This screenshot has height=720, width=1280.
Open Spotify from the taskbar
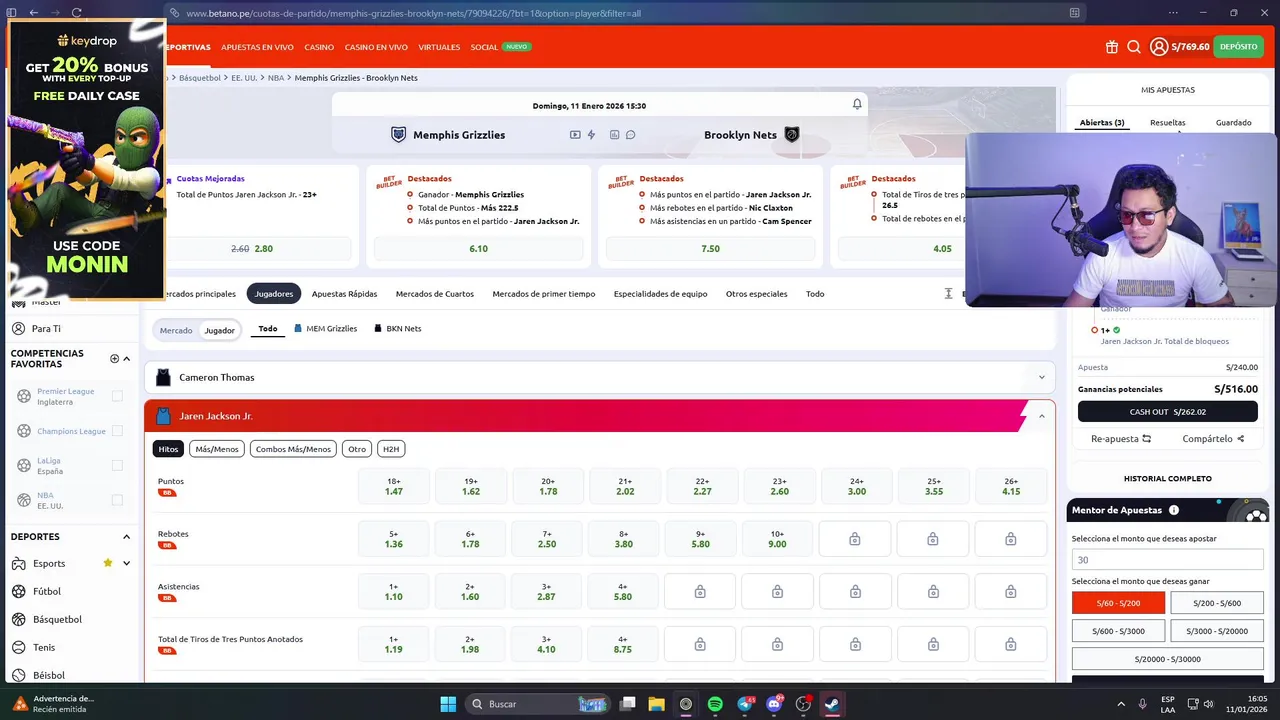pos(715,704)
